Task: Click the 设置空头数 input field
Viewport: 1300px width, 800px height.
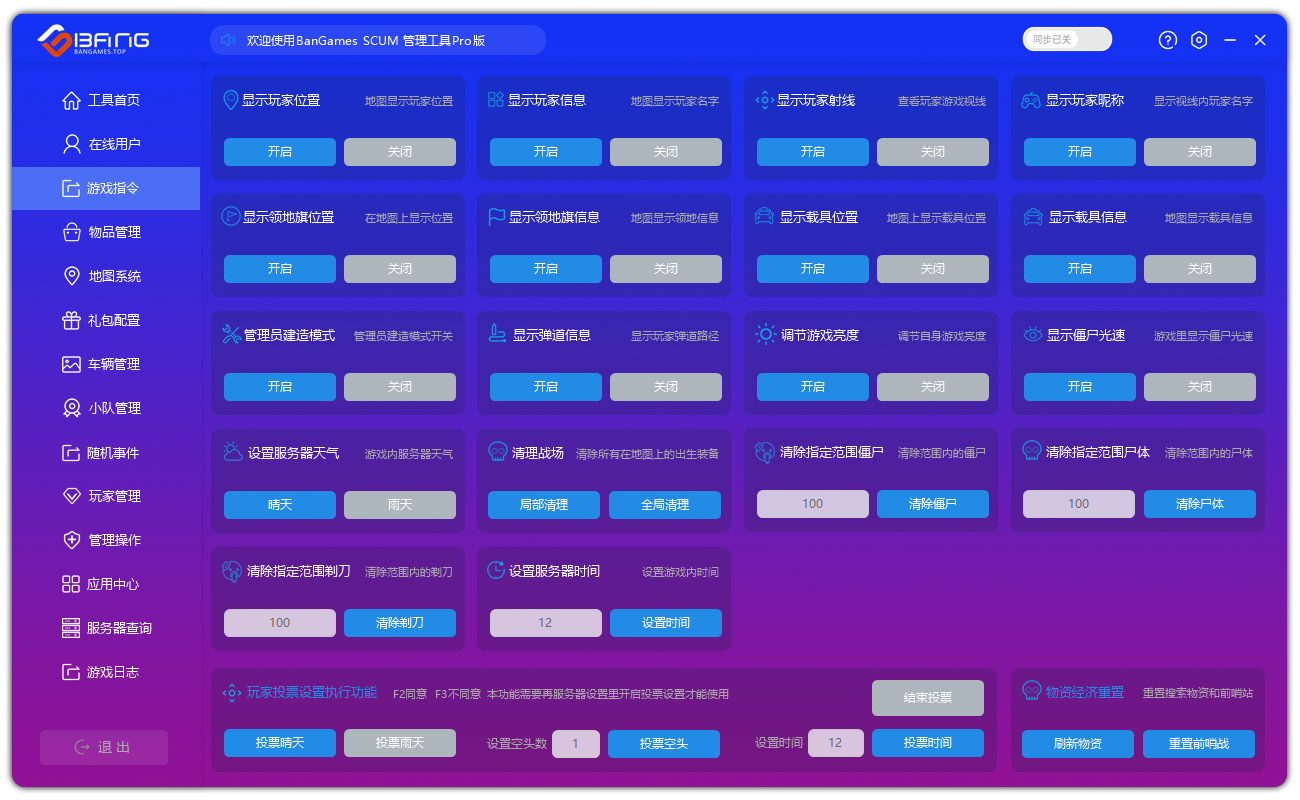Action: tap(575, 744)
